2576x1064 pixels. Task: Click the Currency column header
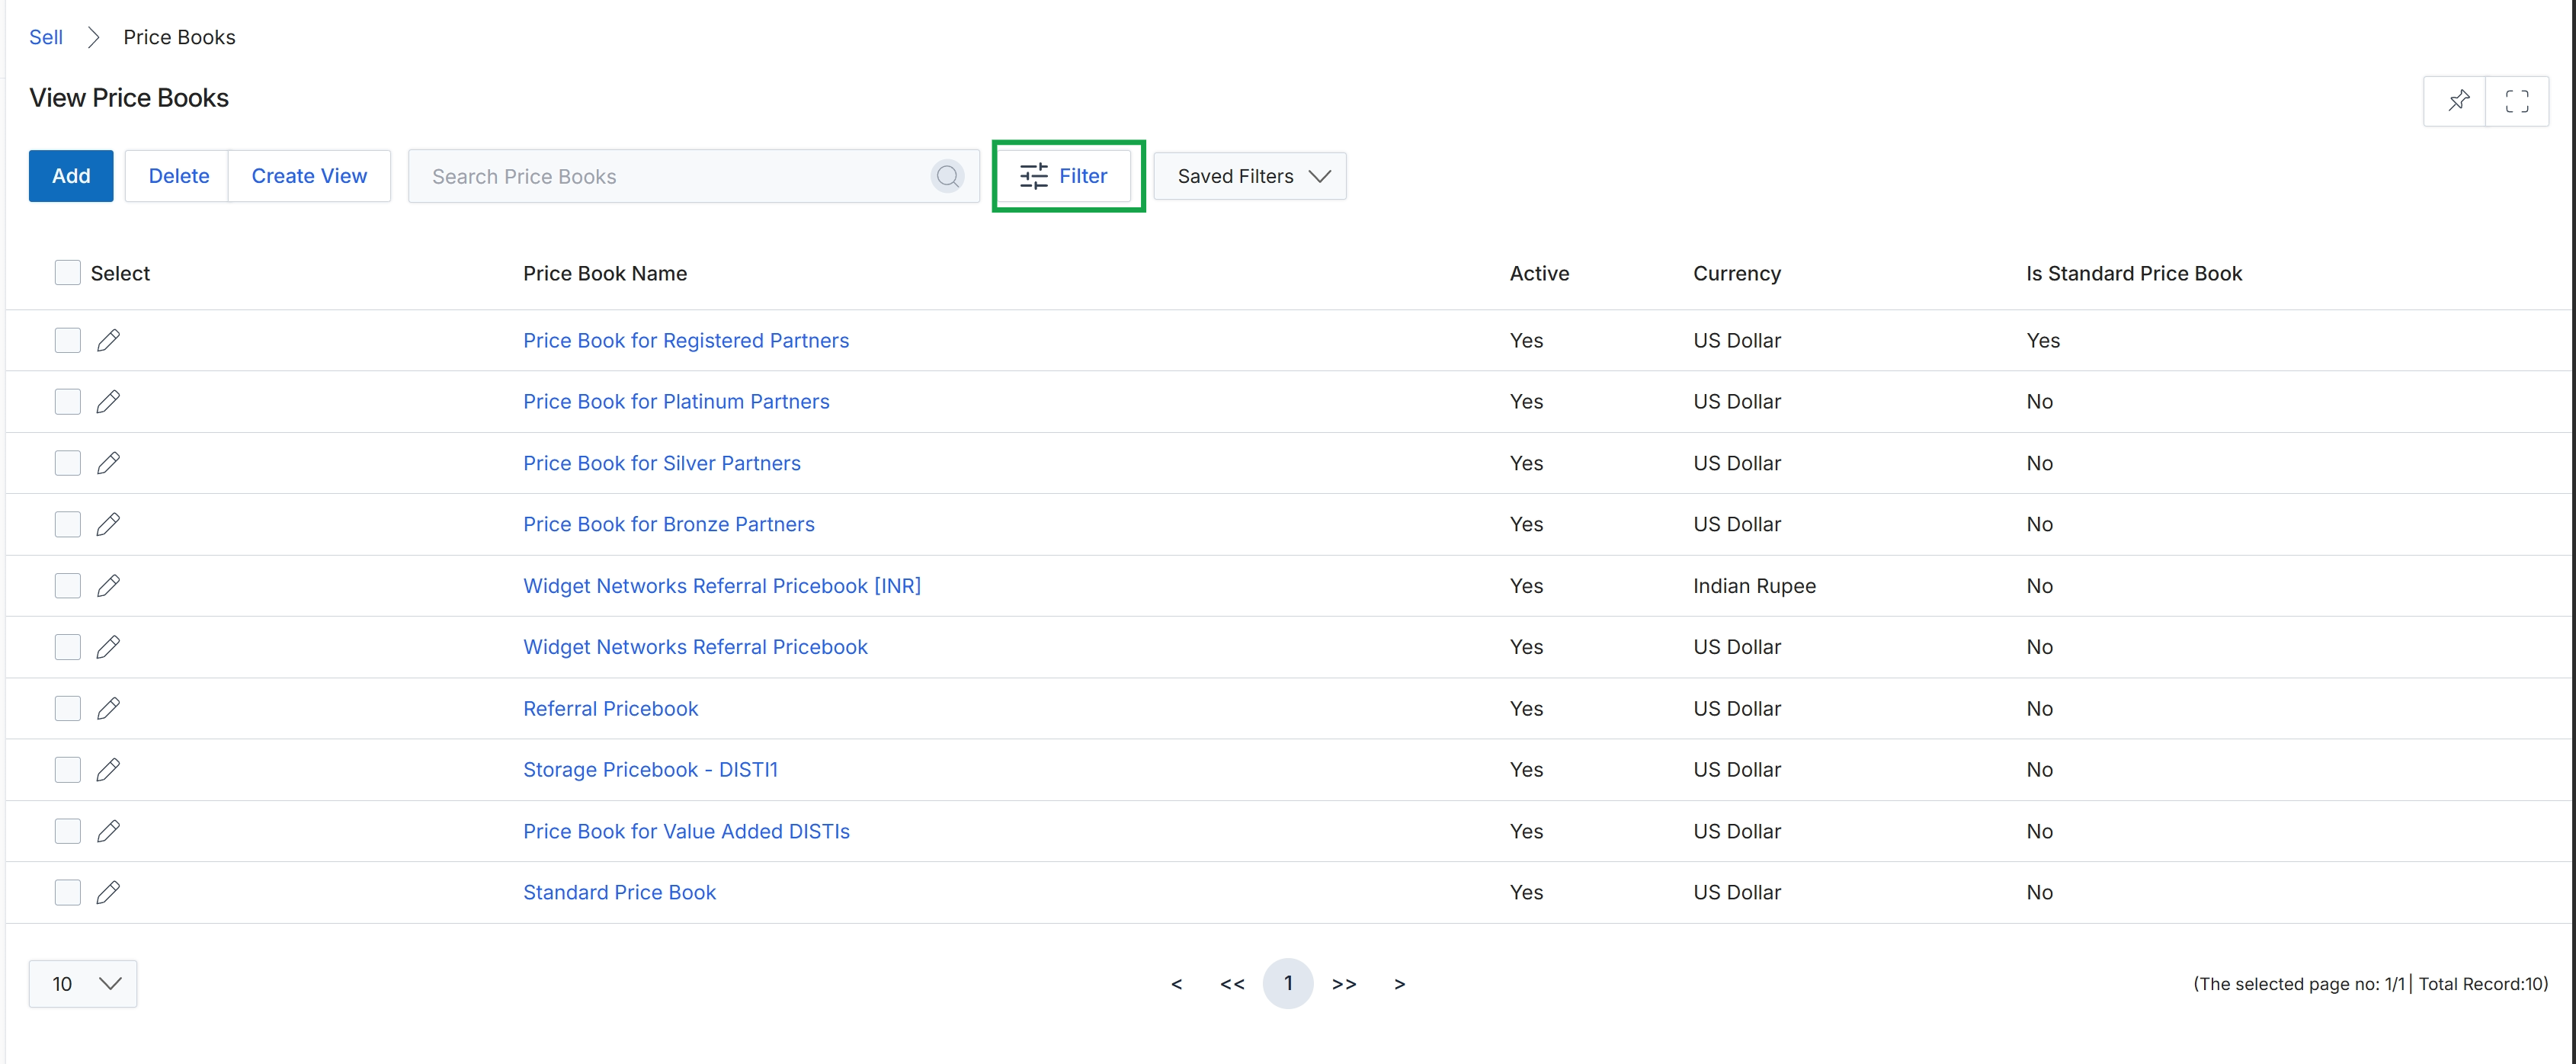(1737, 274)
